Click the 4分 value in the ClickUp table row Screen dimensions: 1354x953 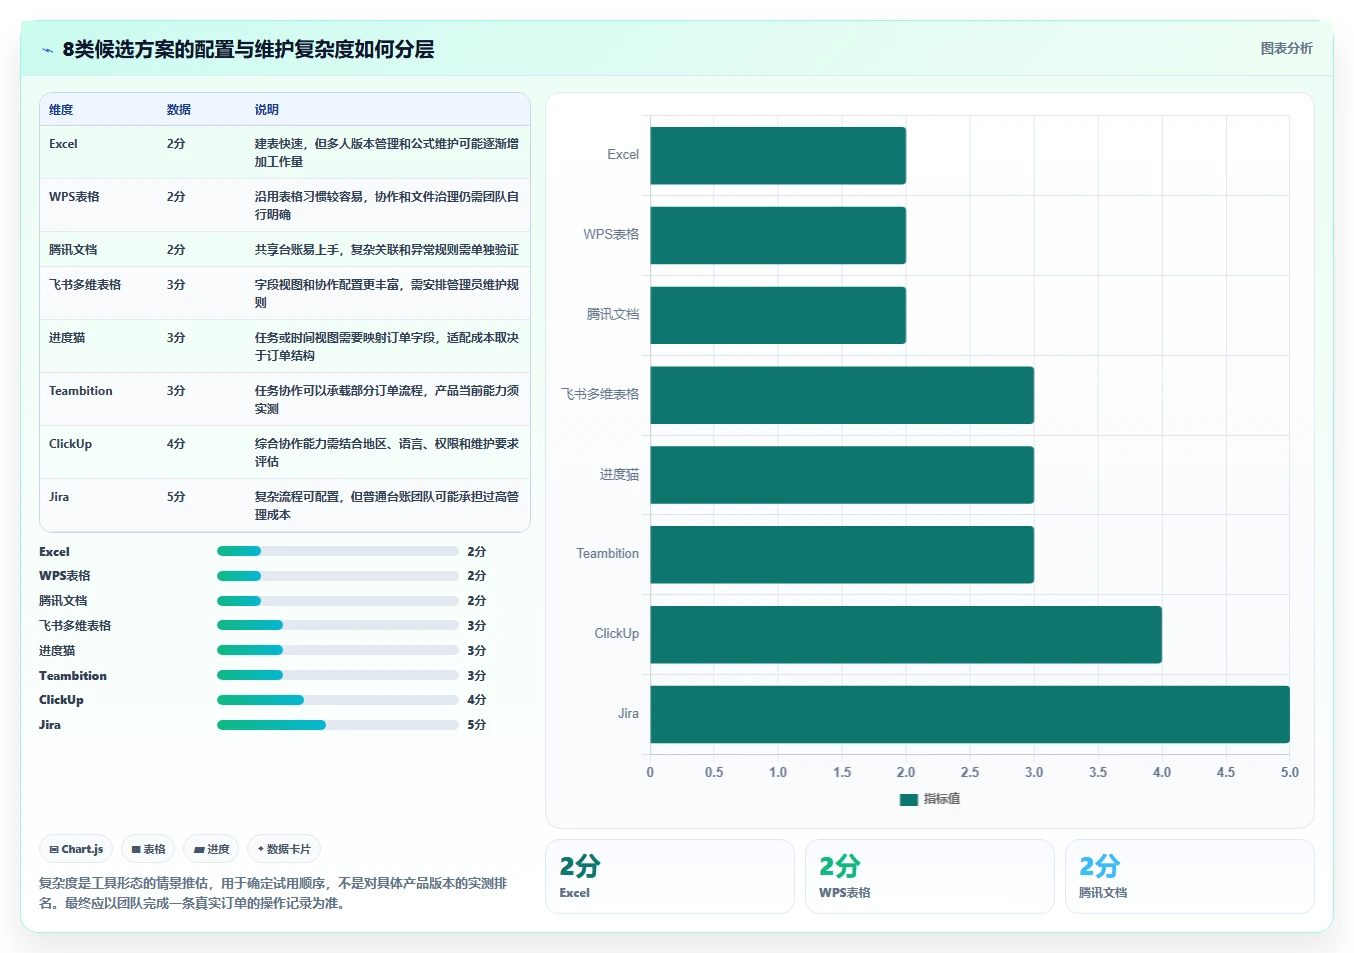point(176,444)
